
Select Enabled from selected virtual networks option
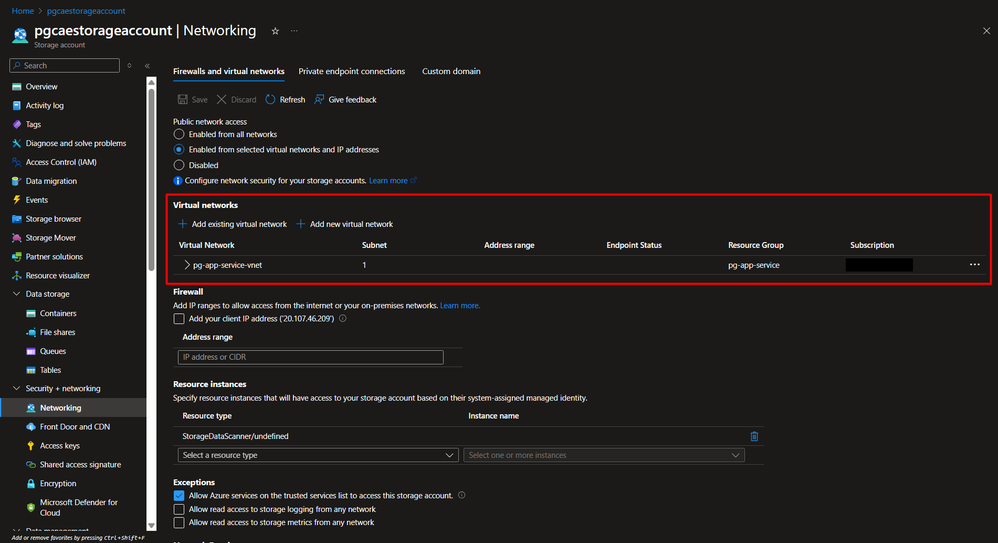pyautogui.click(x=179, y=150)
